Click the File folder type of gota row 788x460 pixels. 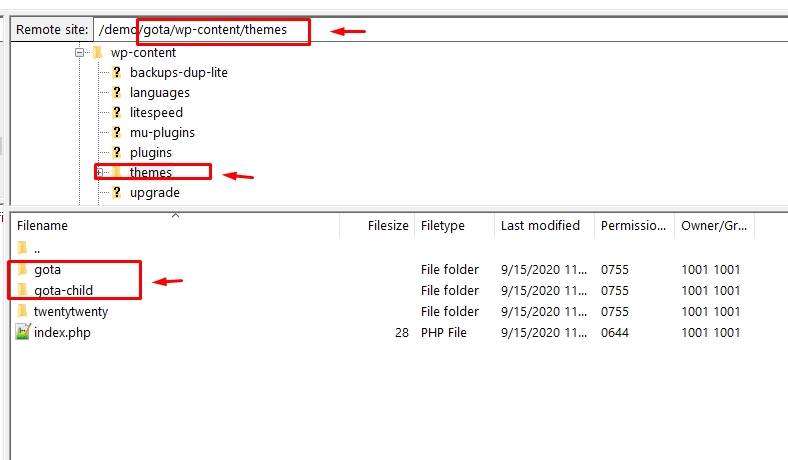450,269
